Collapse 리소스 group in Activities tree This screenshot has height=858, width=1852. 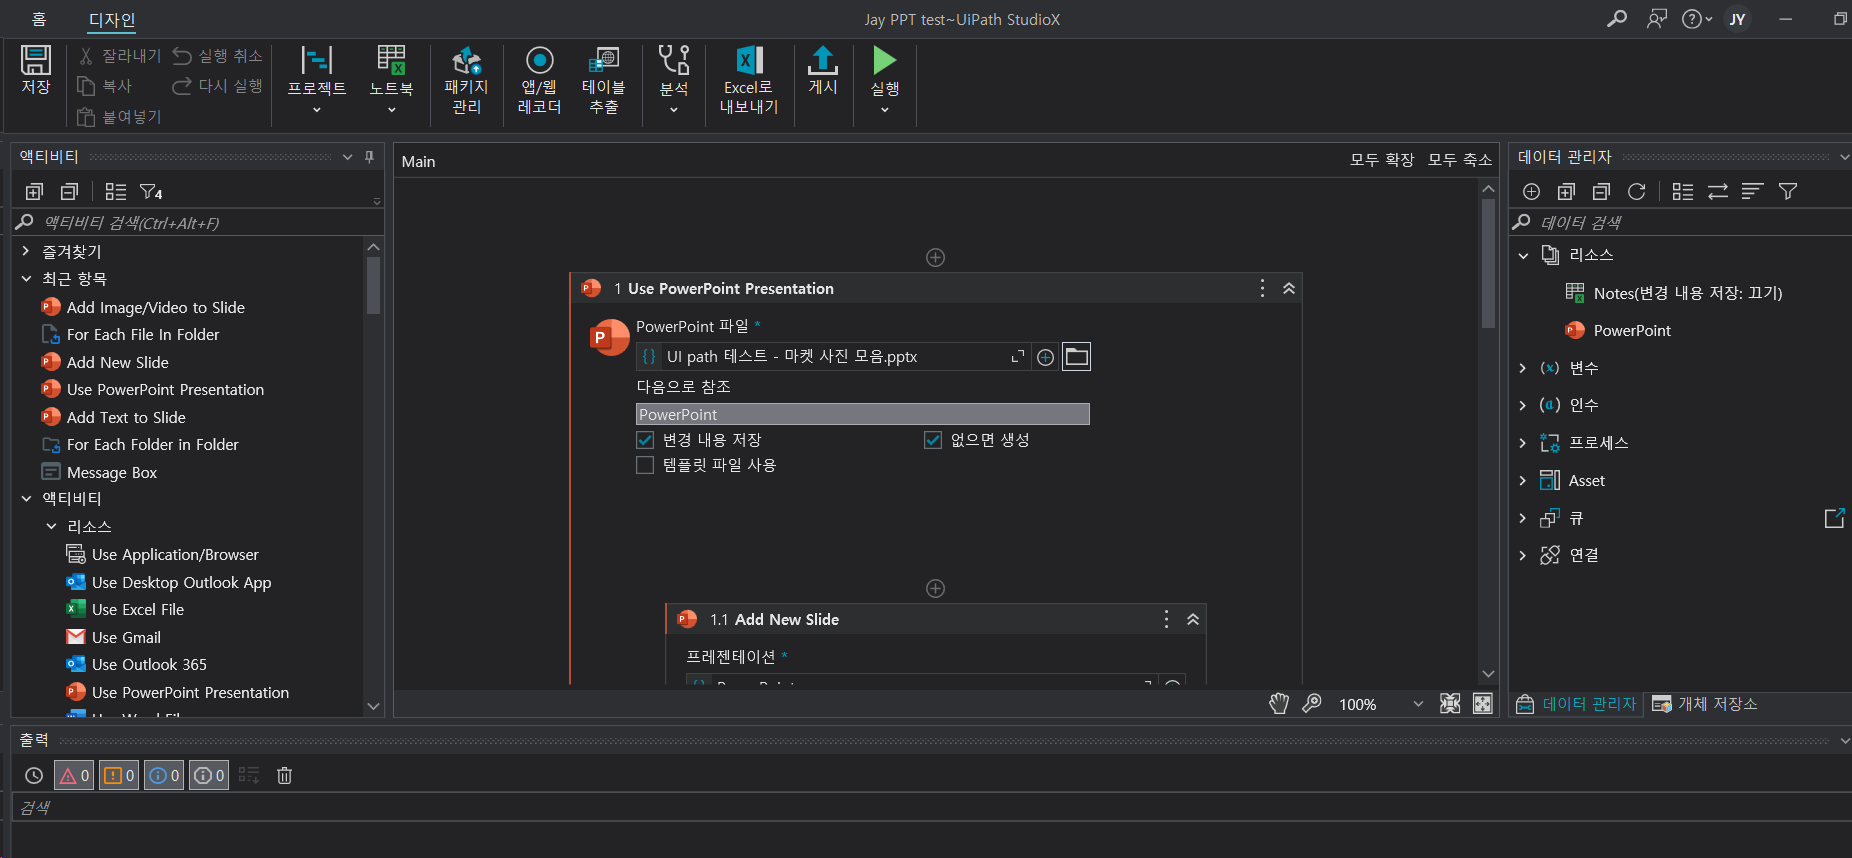coord(51,526)
